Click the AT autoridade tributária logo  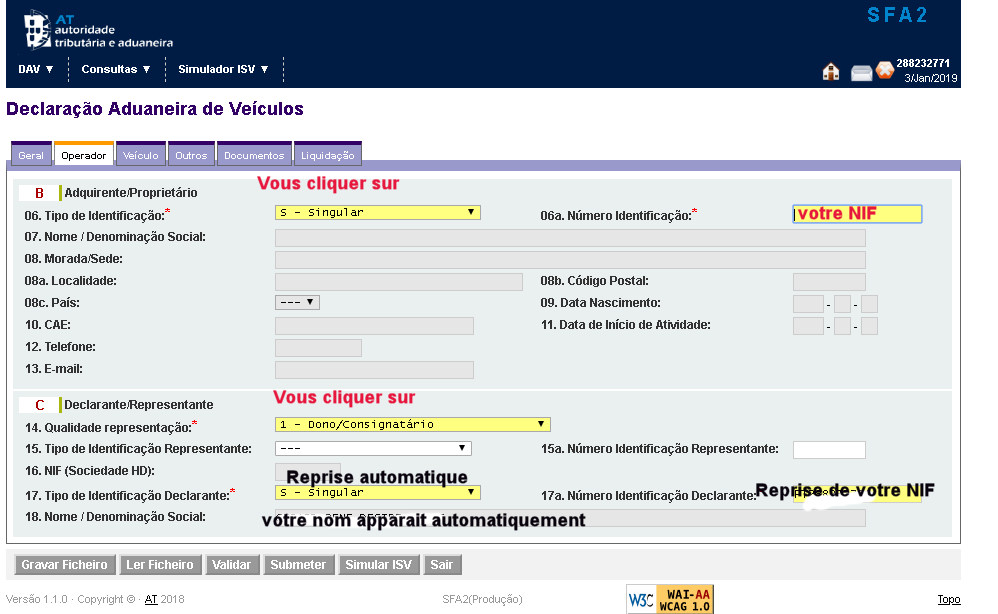[x=99, y=29]
